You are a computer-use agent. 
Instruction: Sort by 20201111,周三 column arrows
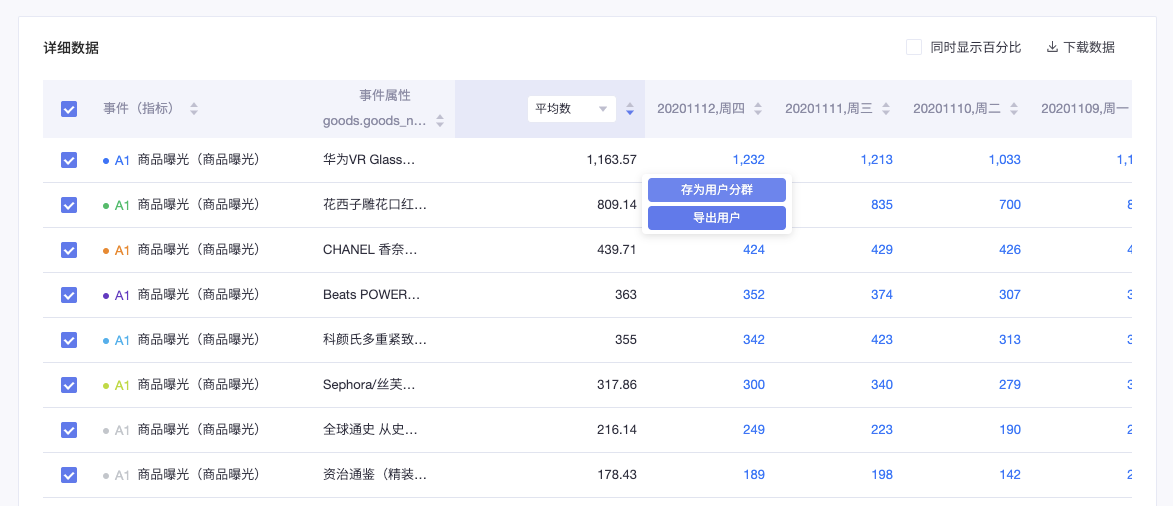pos(886,109)
